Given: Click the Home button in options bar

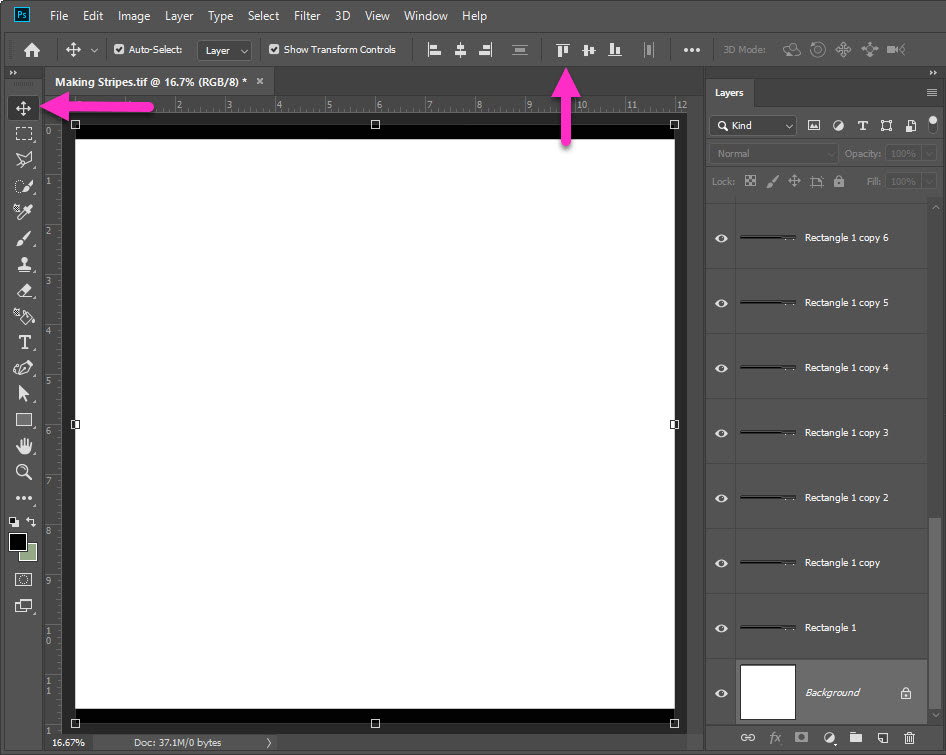Looking at the screenshot, I should [x=32, y=50].
